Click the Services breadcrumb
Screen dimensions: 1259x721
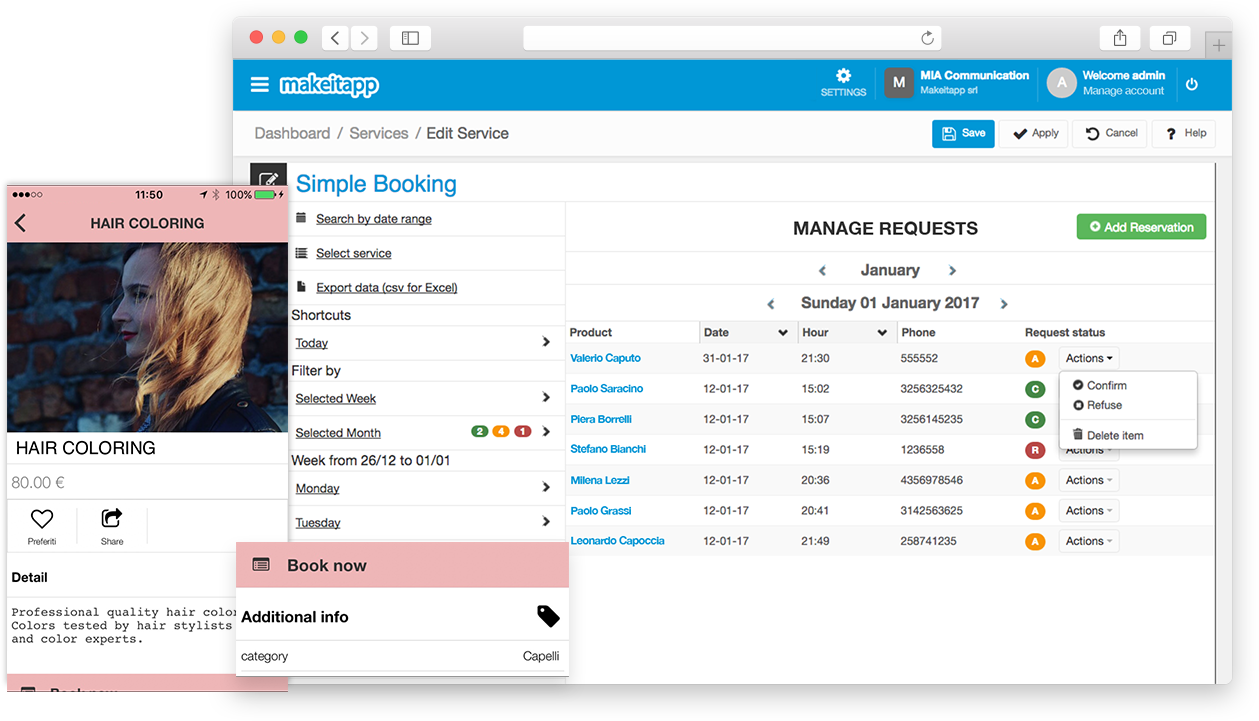[x=378, y=133]
